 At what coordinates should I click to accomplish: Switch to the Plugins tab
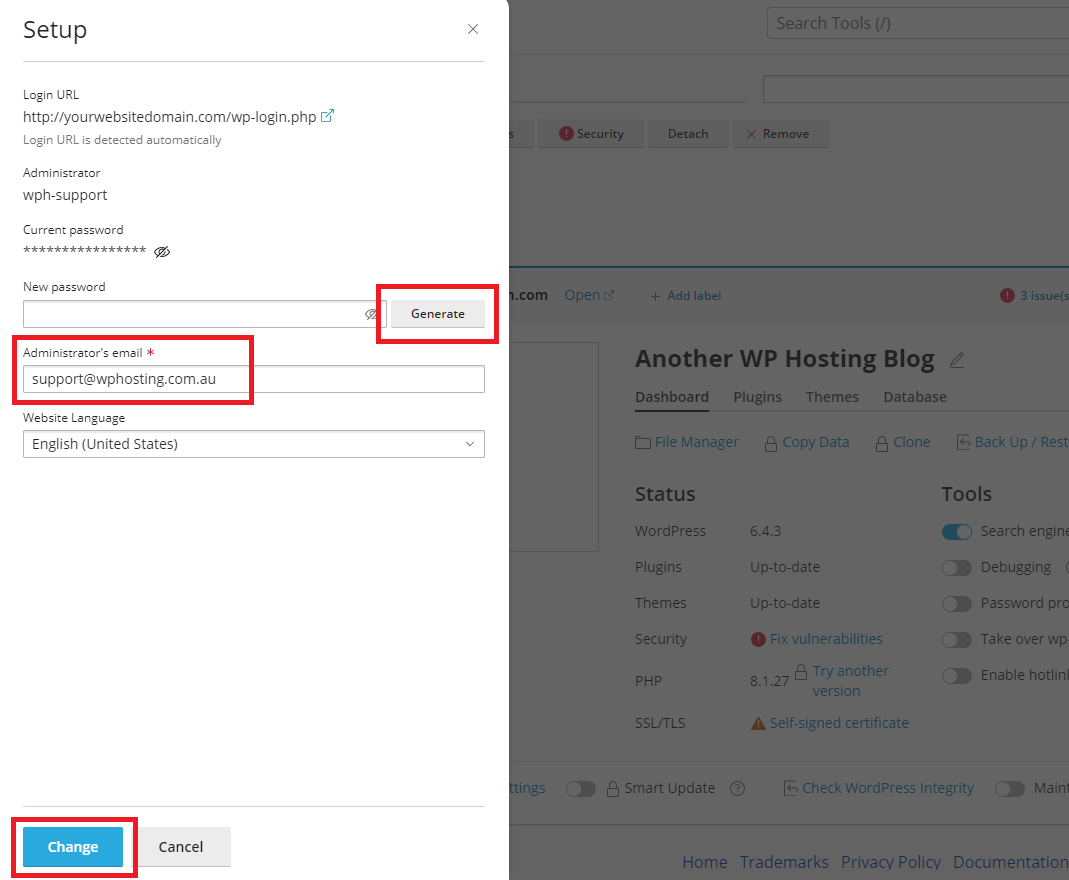point(757,396)
